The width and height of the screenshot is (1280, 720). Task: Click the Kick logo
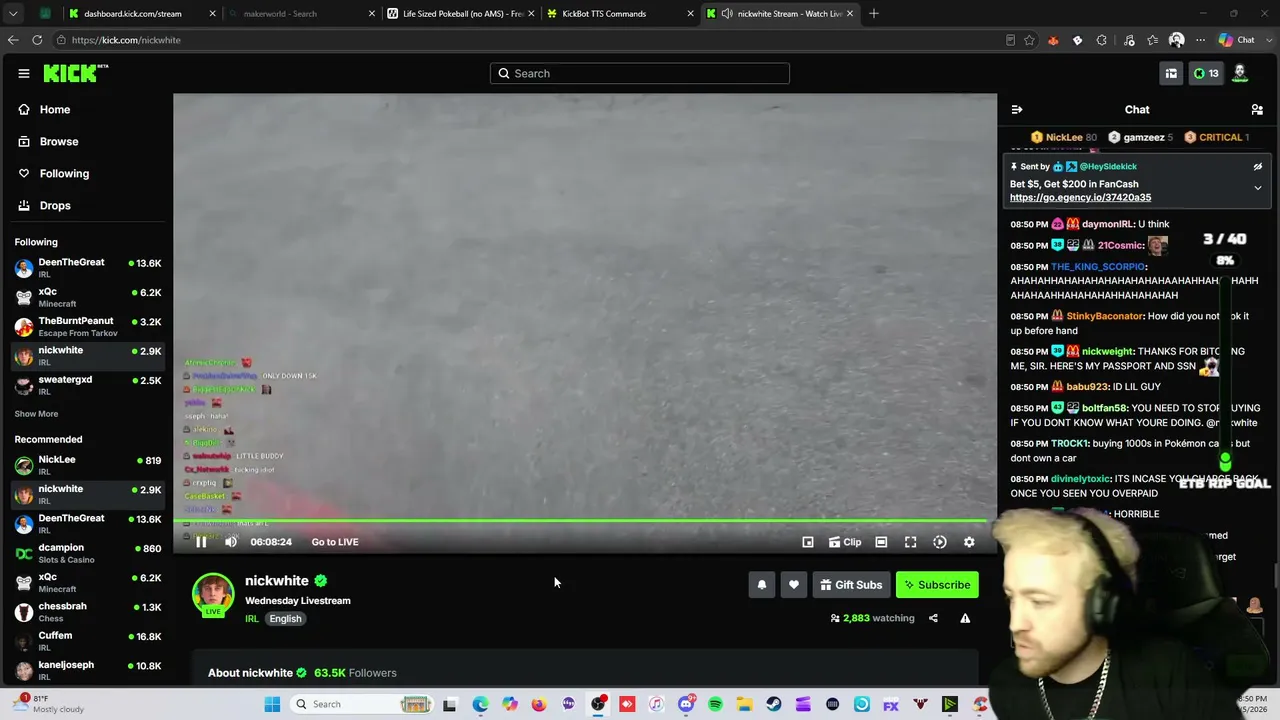point(75,73)
